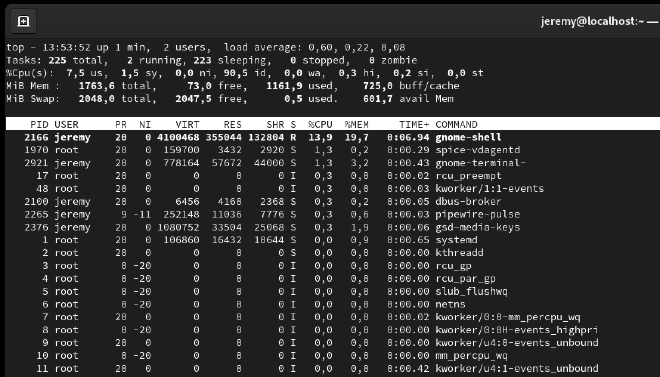Click the pipewire-pulse process entry

click(478, 214)
